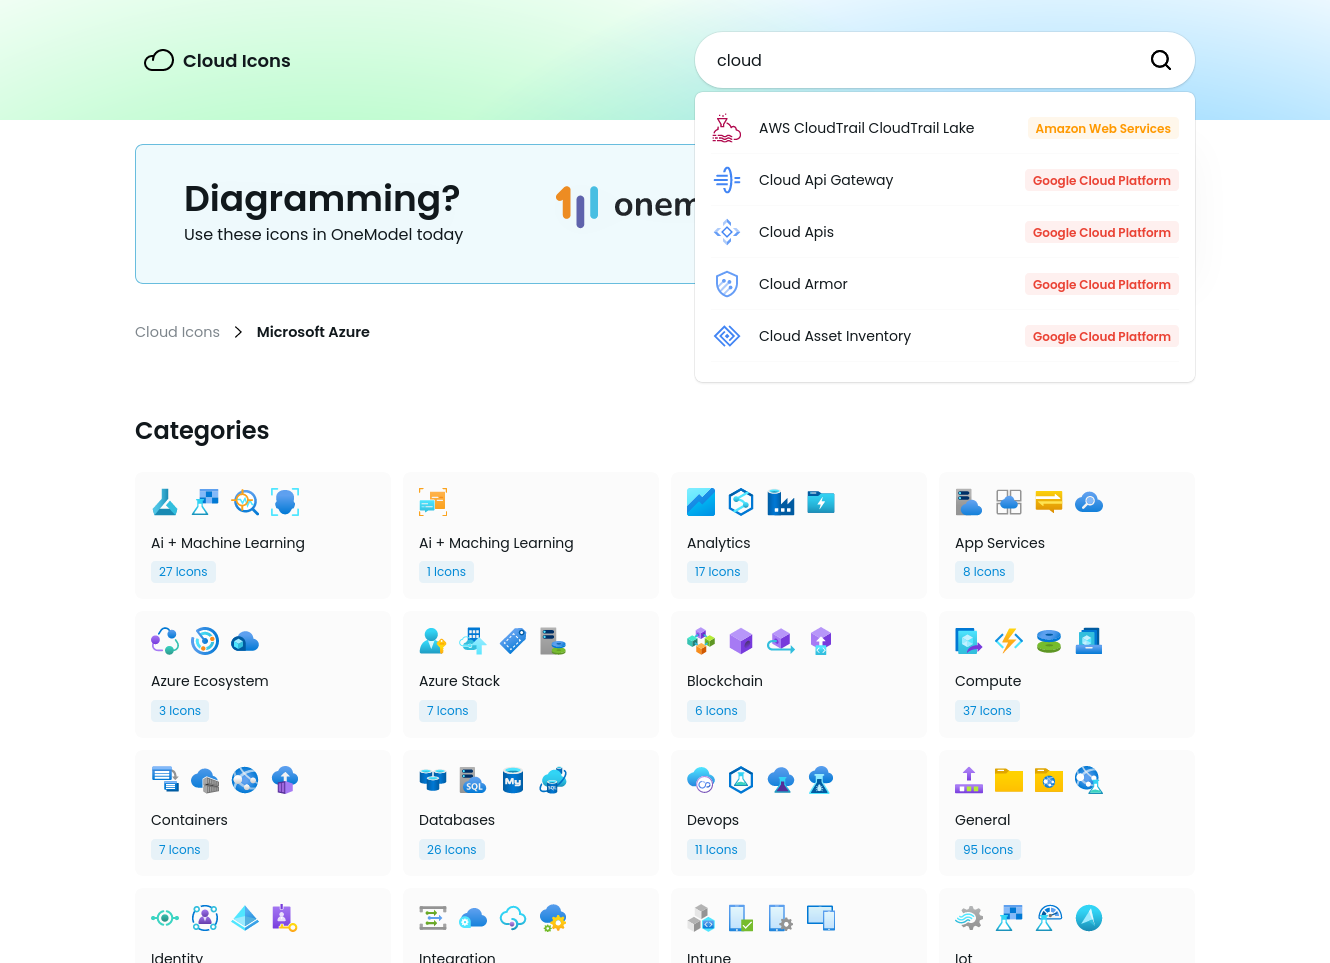Go to Cloud Icons breadcrumb link

177,332
